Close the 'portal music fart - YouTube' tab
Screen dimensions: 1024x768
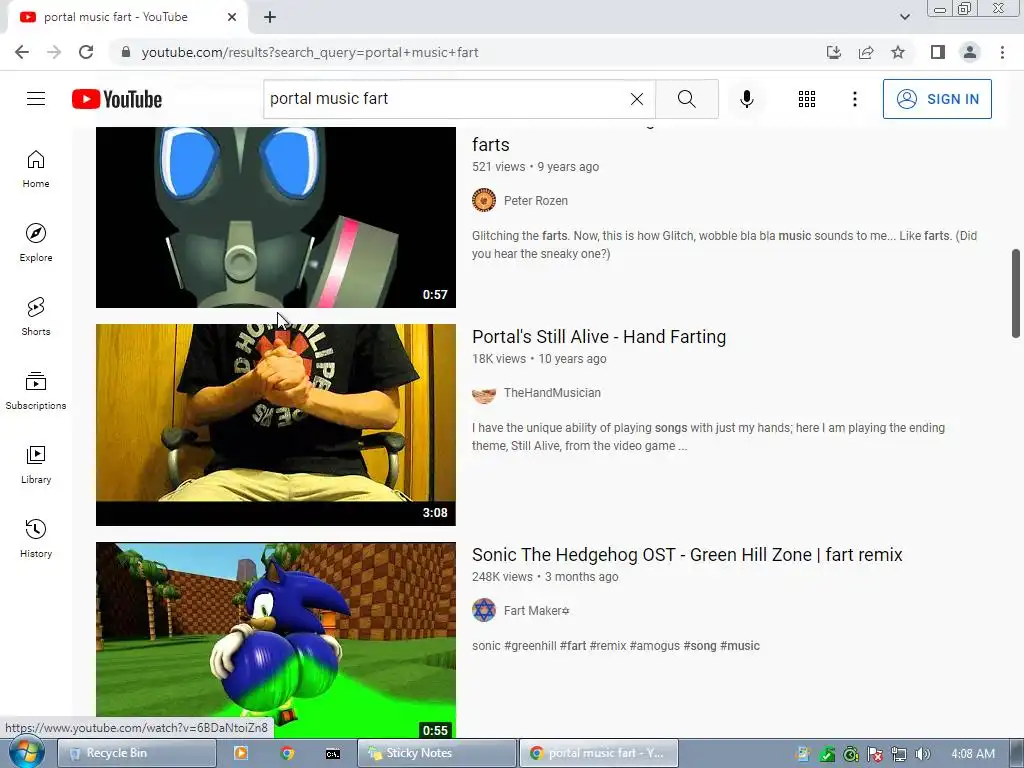(x=232, y=17)
